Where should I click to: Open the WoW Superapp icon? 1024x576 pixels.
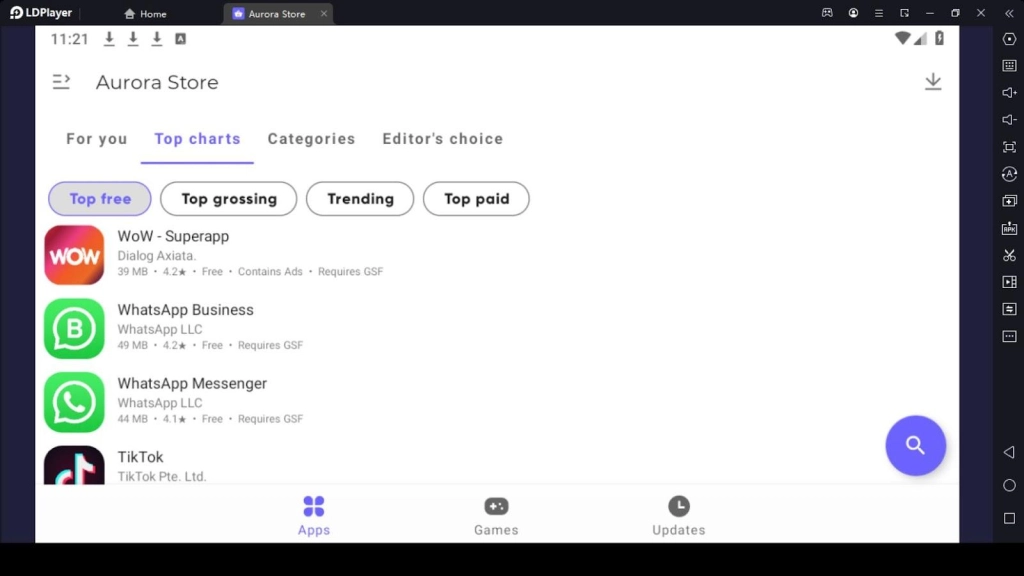74,255
